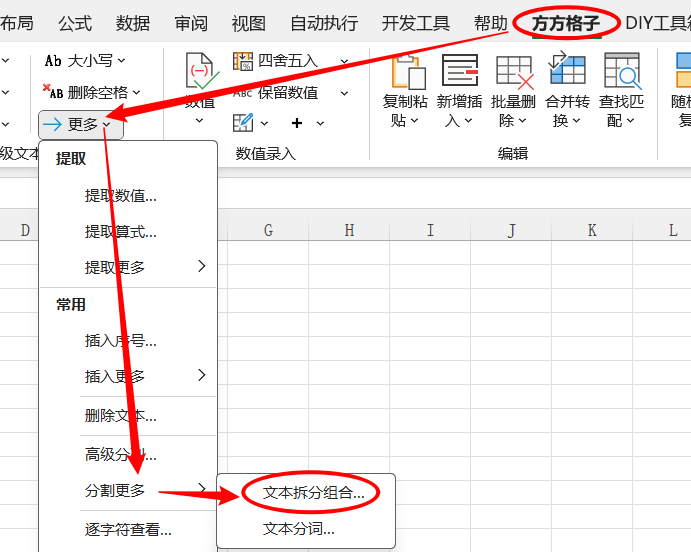The height and width of the screenshot is (552, 691).
Task: Select column J header
Action: click(511, 230)
